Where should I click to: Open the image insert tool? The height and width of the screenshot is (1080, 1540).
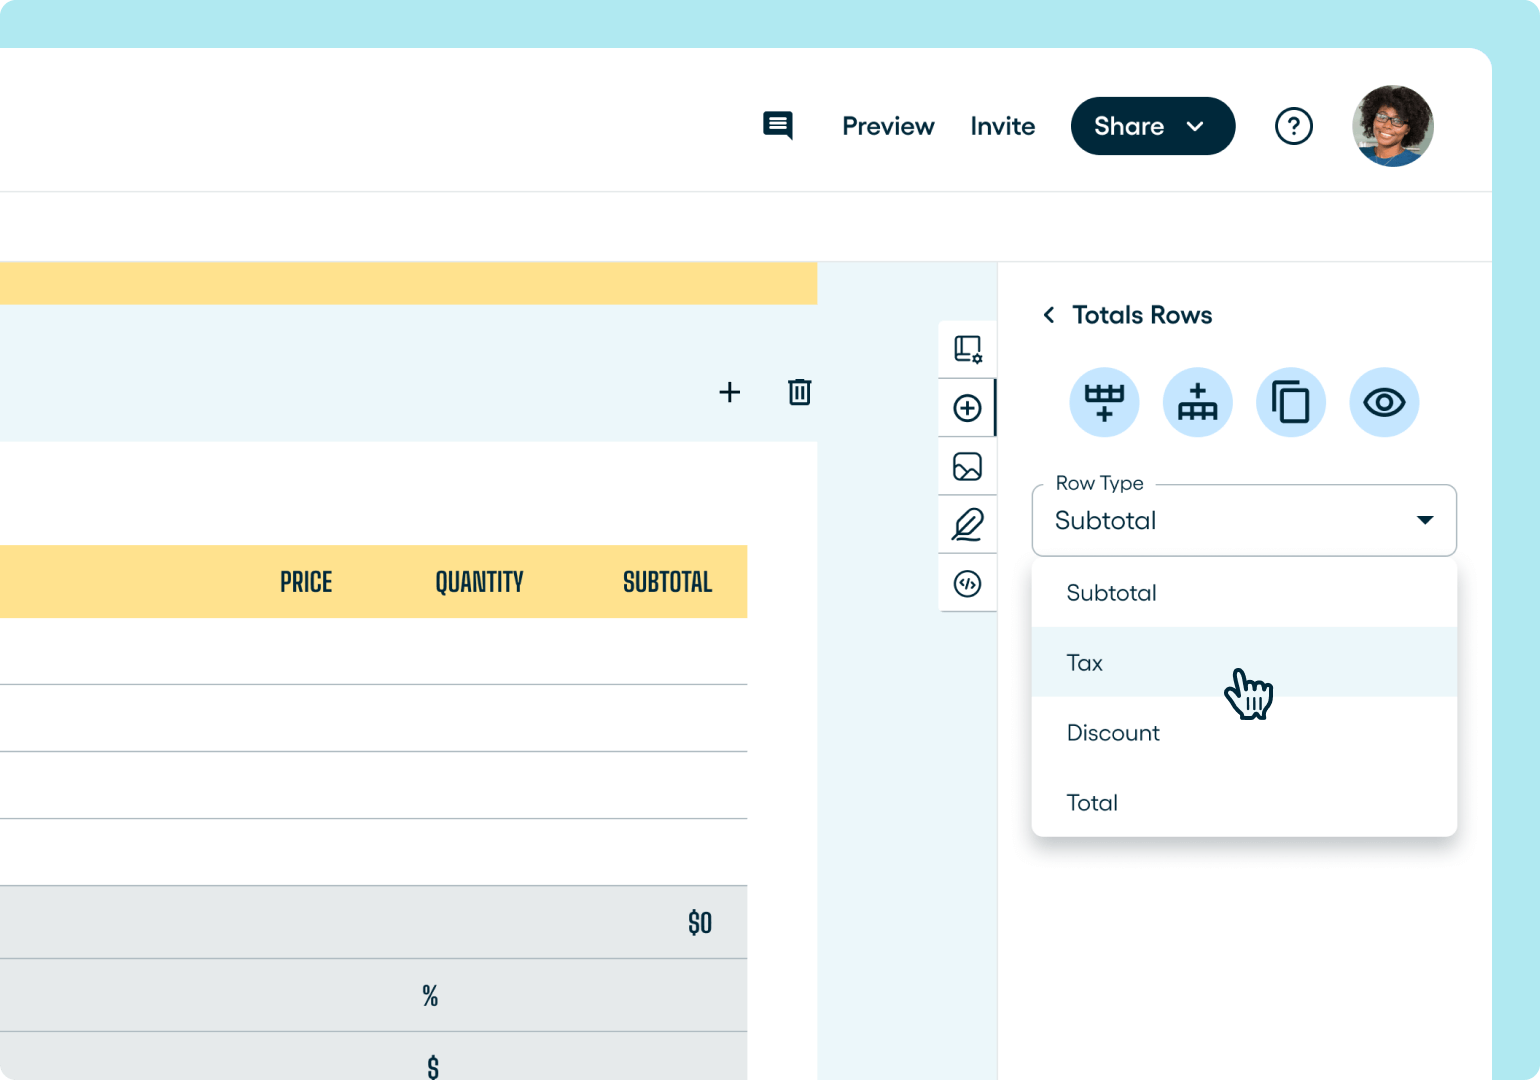click(x=967, y=466)
